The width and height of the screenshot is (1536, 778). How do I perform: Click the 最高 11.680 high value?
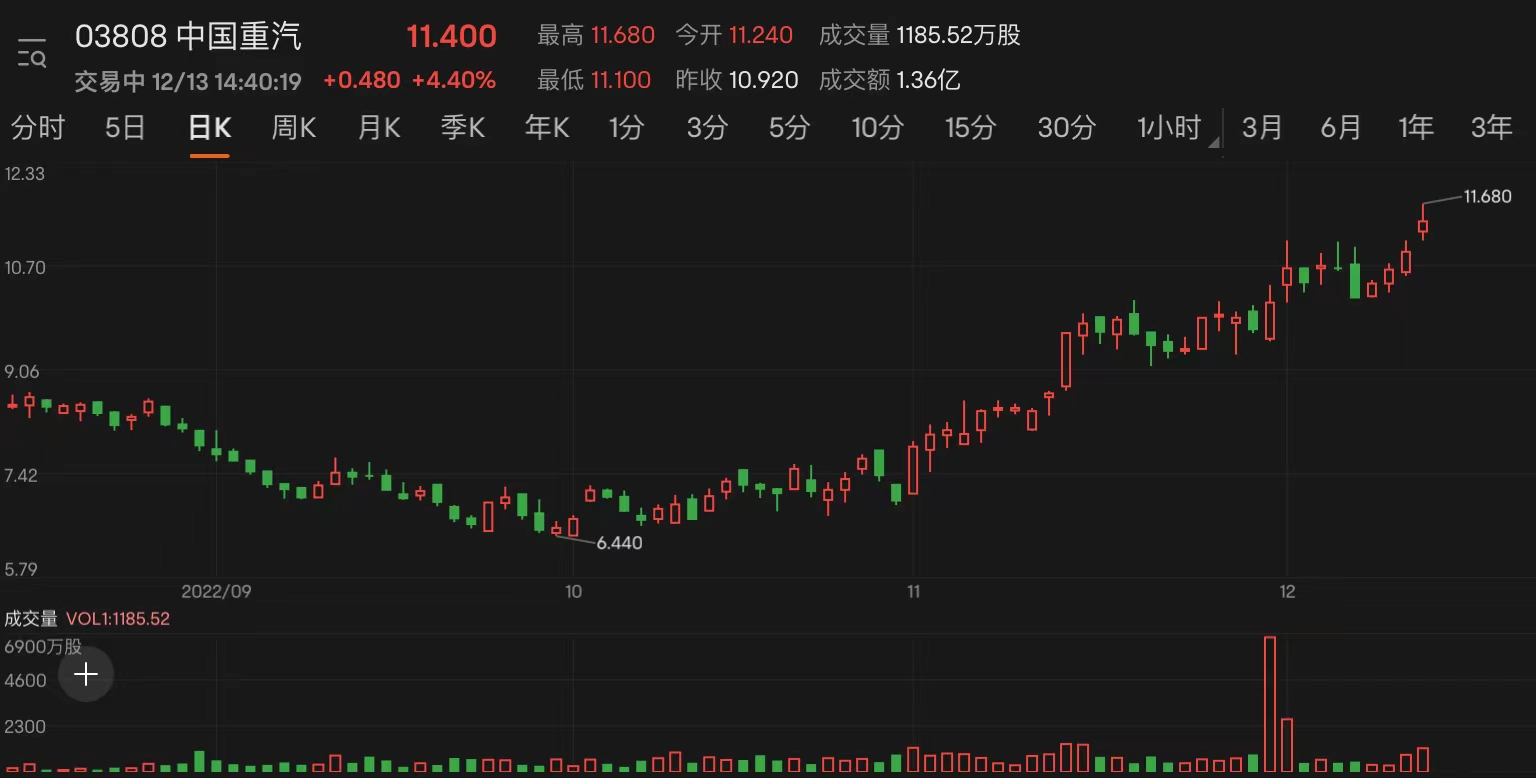click(x=596, y=36)
